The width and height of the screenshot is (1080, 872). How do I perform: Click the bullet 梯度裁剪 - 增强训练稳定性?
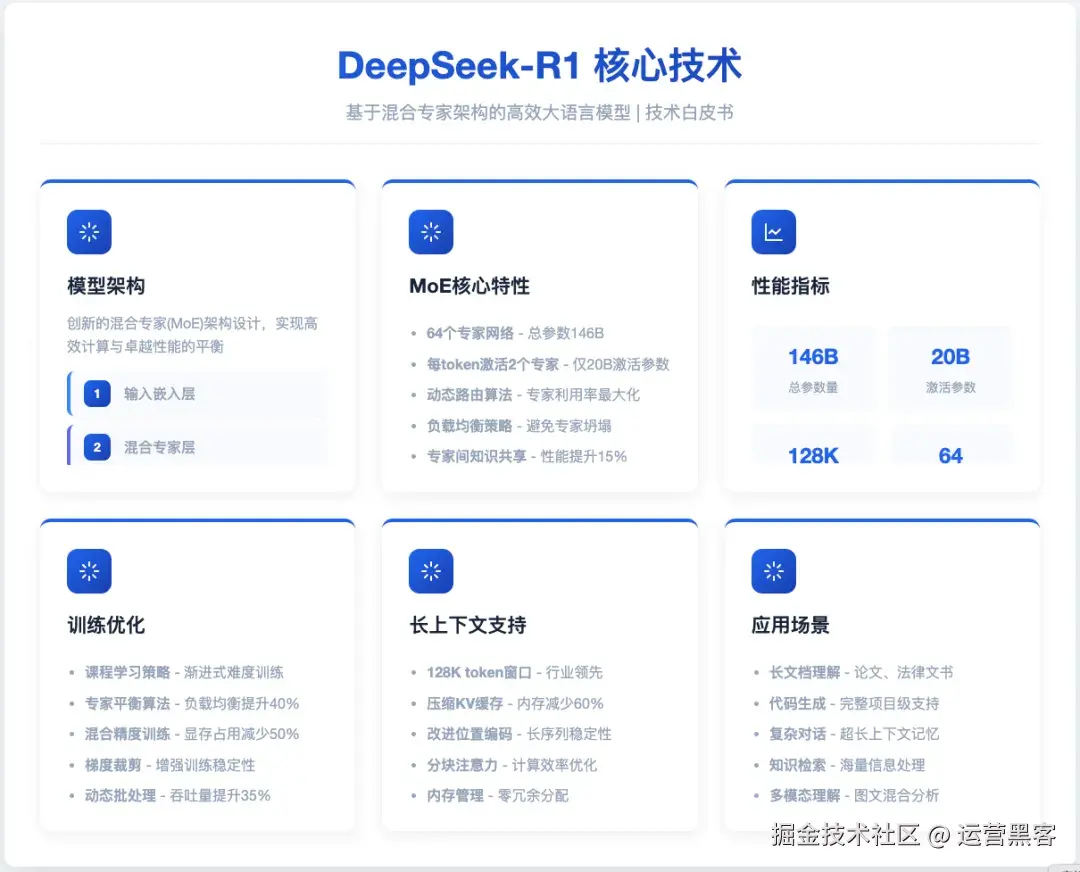coord(169,765)
